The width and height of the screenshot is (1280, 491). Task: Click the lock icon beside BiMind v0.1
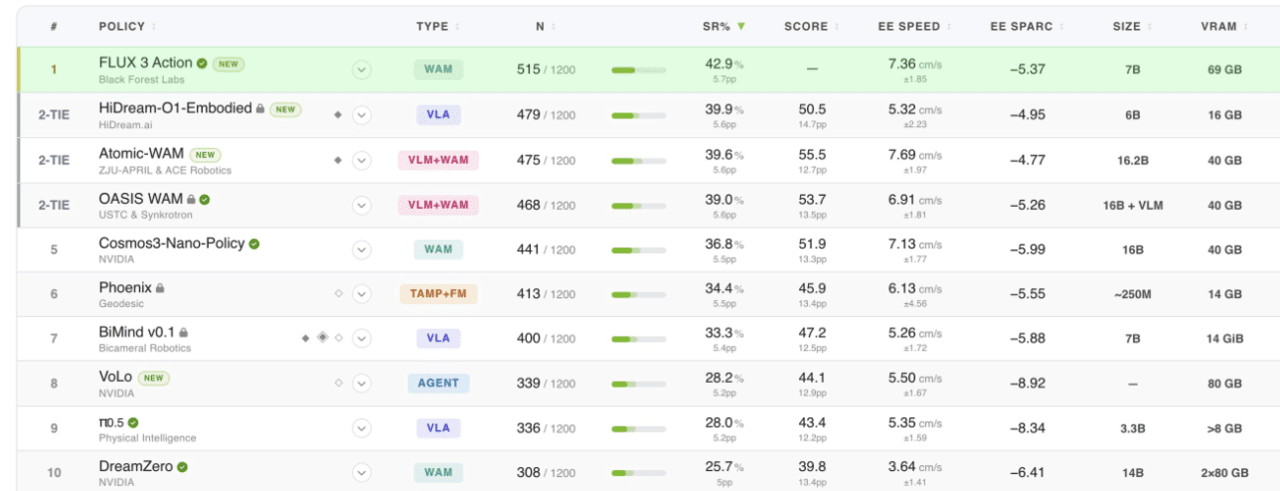(184, 332)
